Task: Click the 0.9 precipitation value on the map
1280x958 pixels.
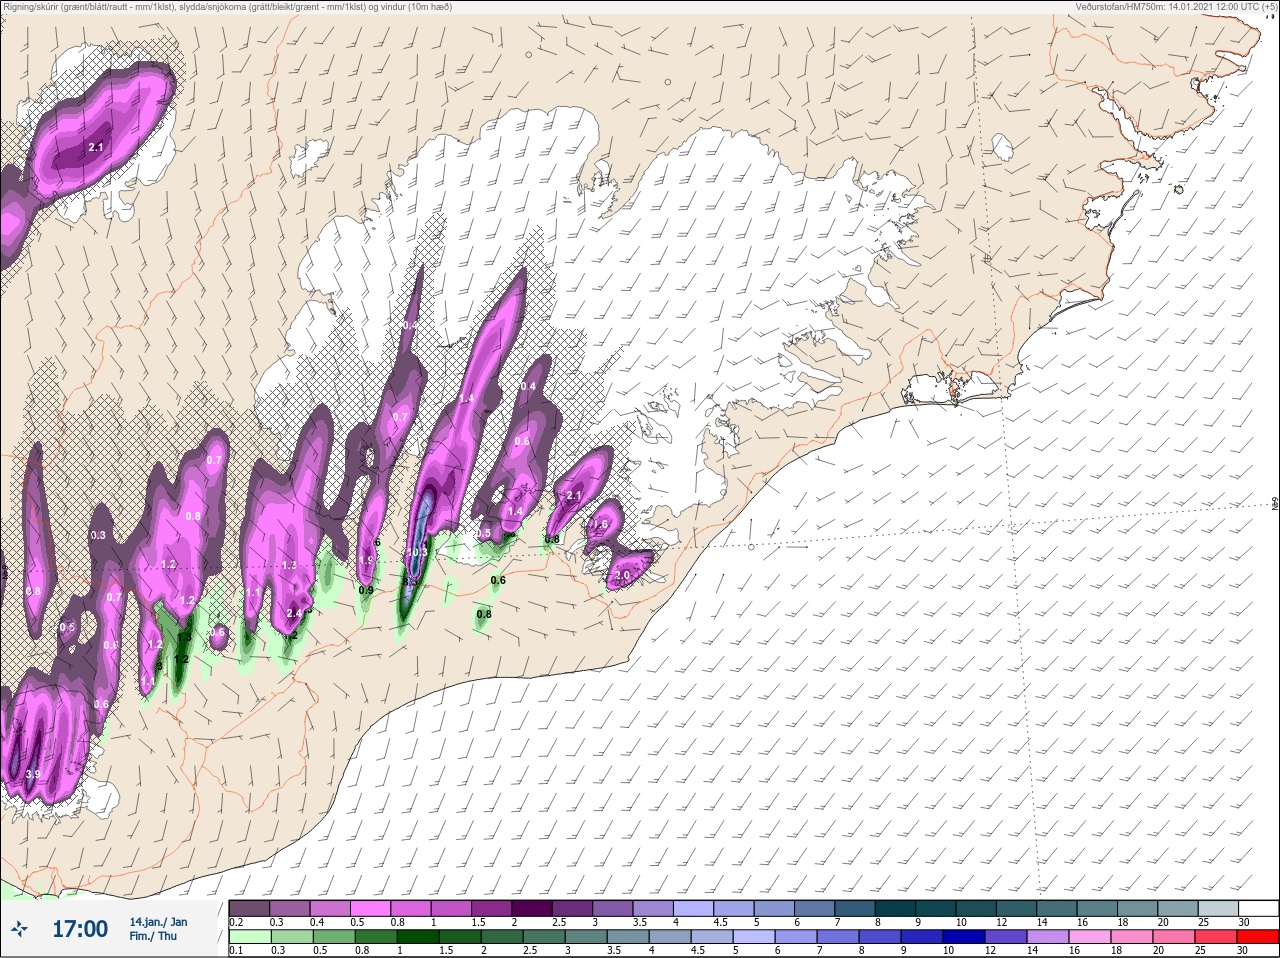Action: [366, 590]
